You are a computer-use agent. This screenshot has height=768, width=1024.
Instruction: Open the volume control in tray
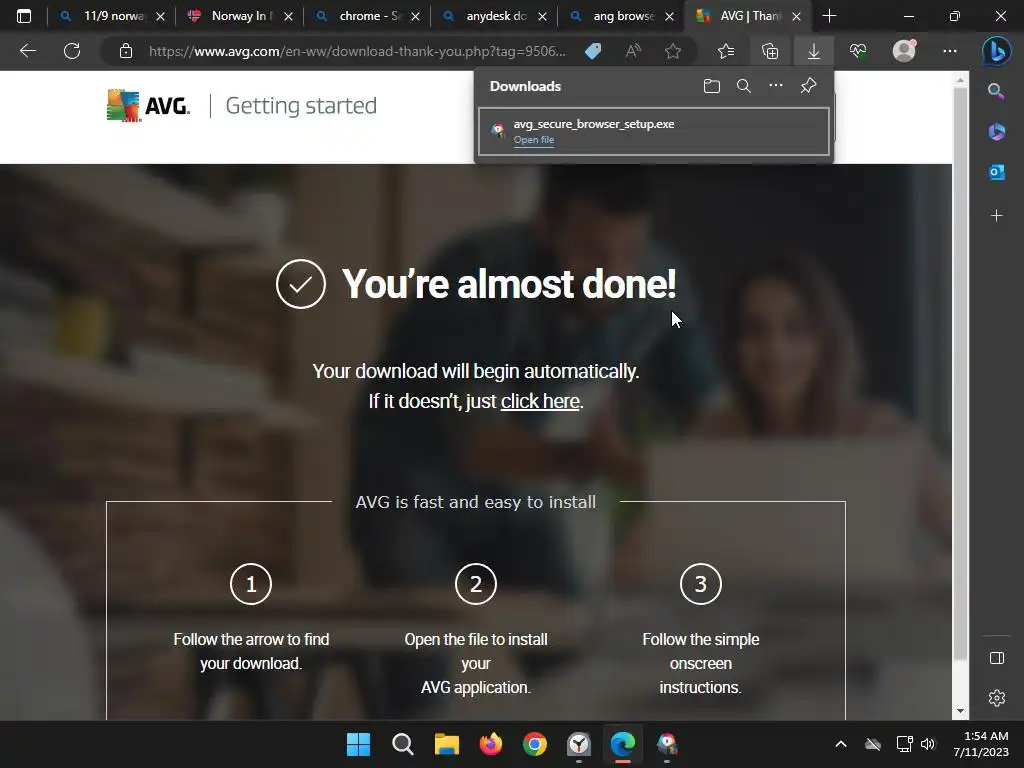[x=928, y=744]
